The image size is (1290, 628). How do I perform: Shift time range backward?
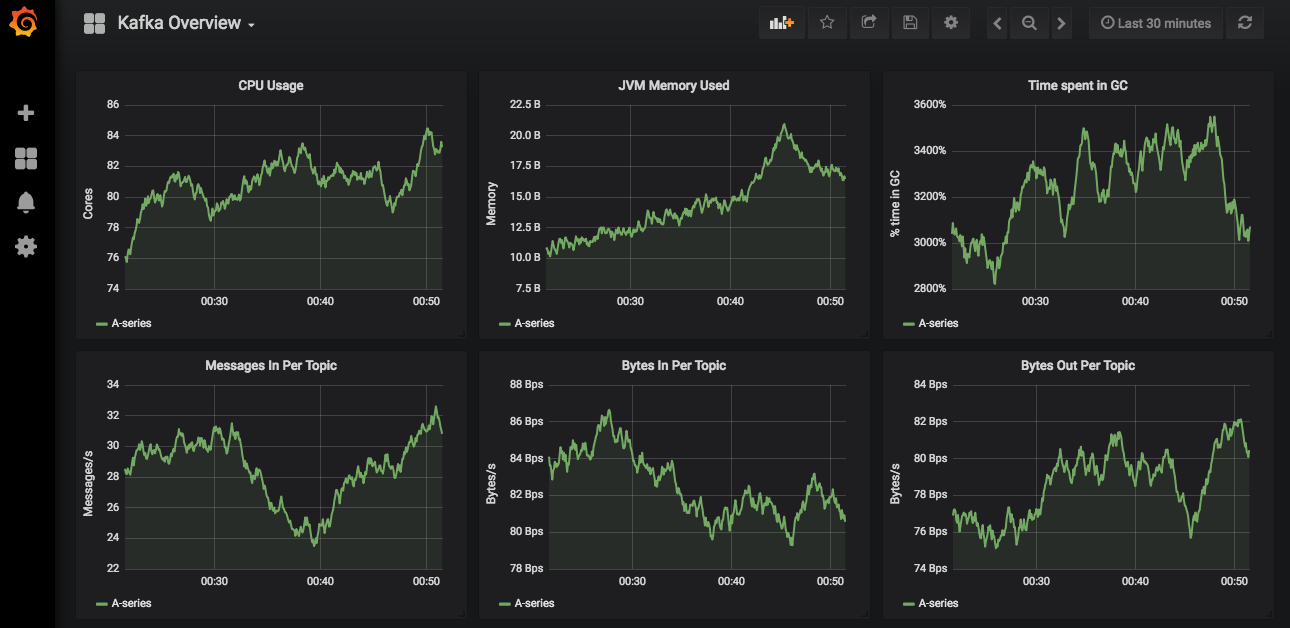pyautogui.click(x=997, y=23)
